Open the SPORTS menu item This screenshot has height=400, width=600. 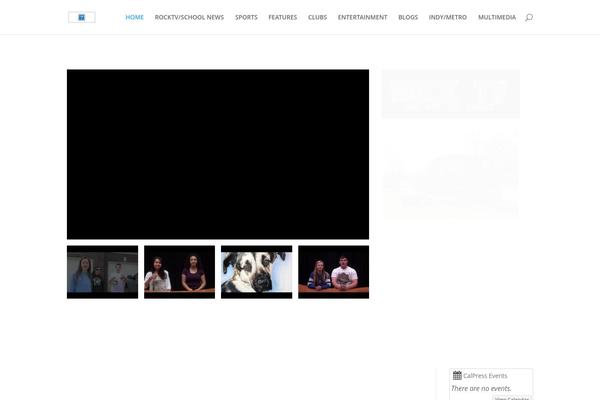tap(246, 17)
